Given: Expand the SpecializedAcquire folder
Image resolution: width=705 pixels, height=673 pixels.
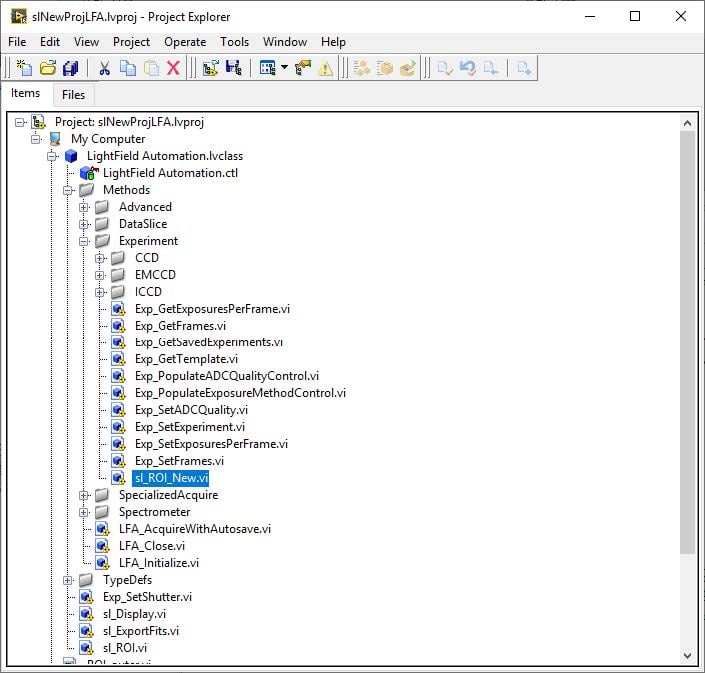Looking at the screenshot, I should [x=84, y=495].
